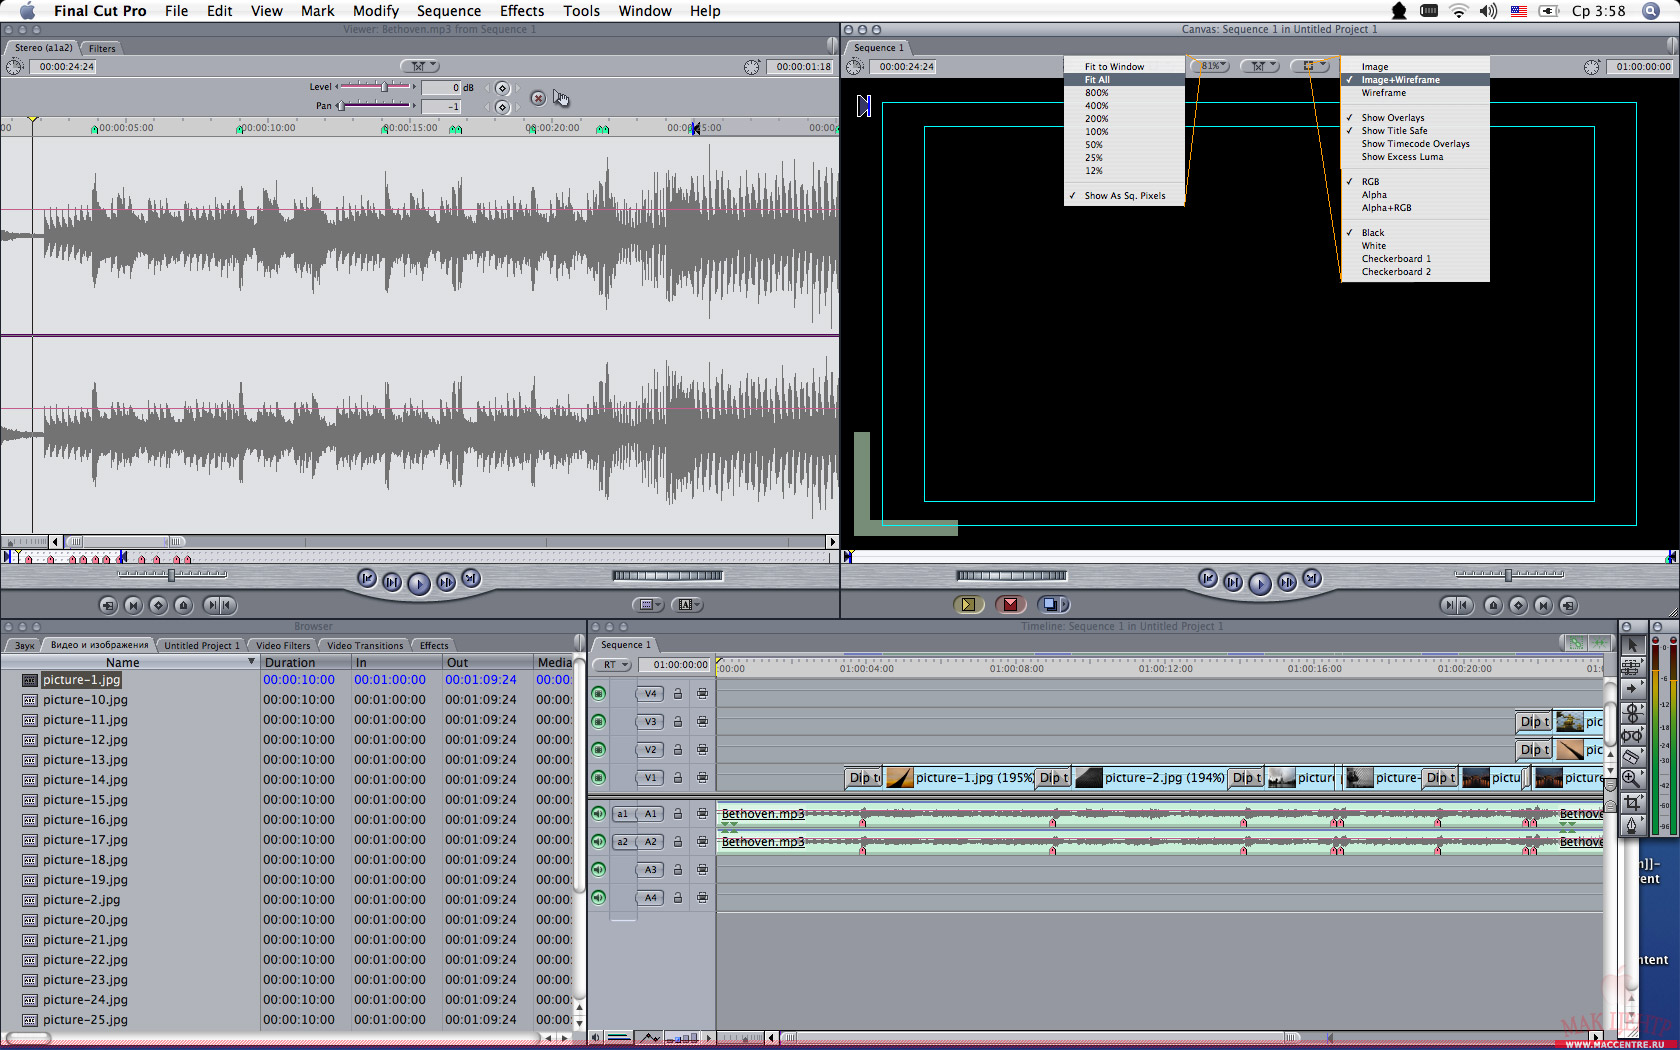Viewport: 1680px width, 1050px height.
Task: Click the red Overwrite edit button in Canvas
Action: [1010, 604]
